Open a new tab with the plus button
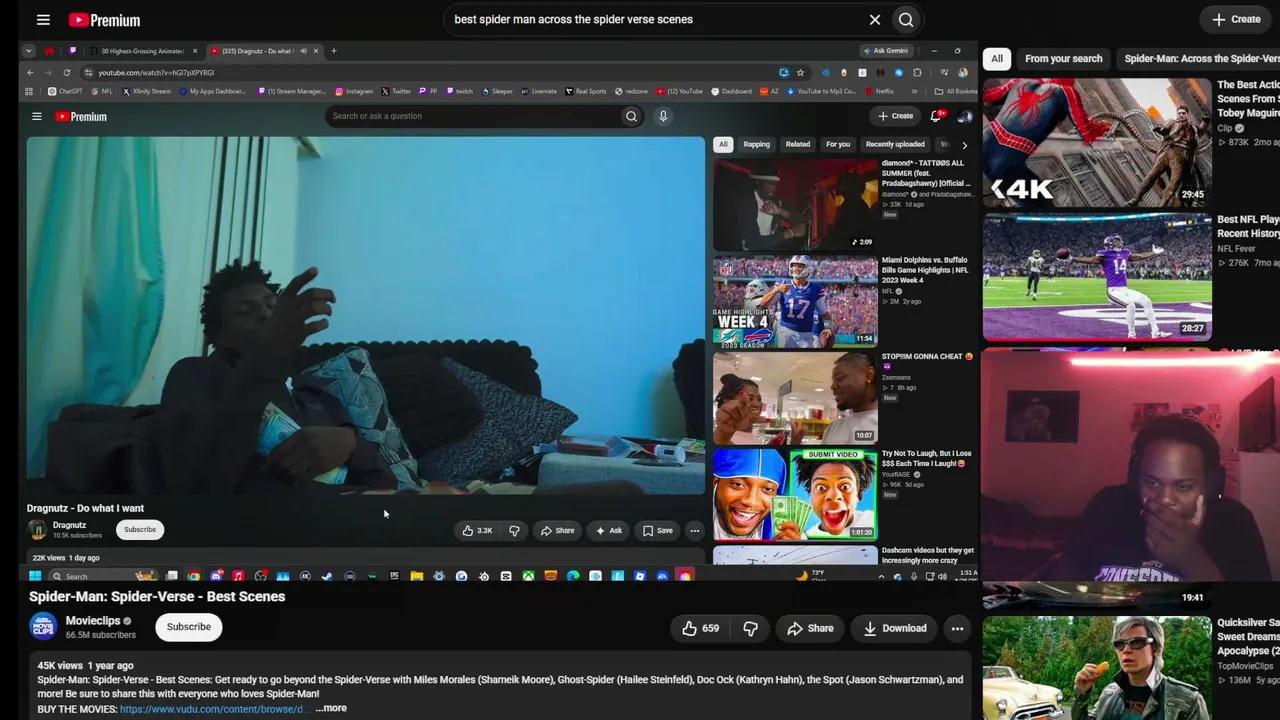1280x720 pixels. [x=334, y=51]
